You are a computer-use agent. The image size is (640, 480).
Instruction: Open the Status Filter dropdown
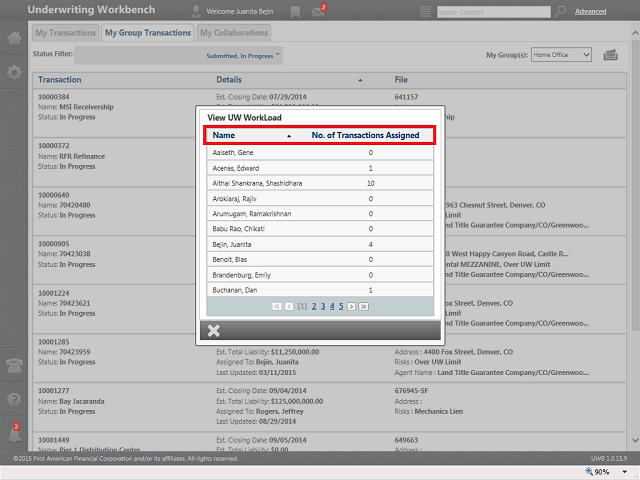[x=178, y=55]
